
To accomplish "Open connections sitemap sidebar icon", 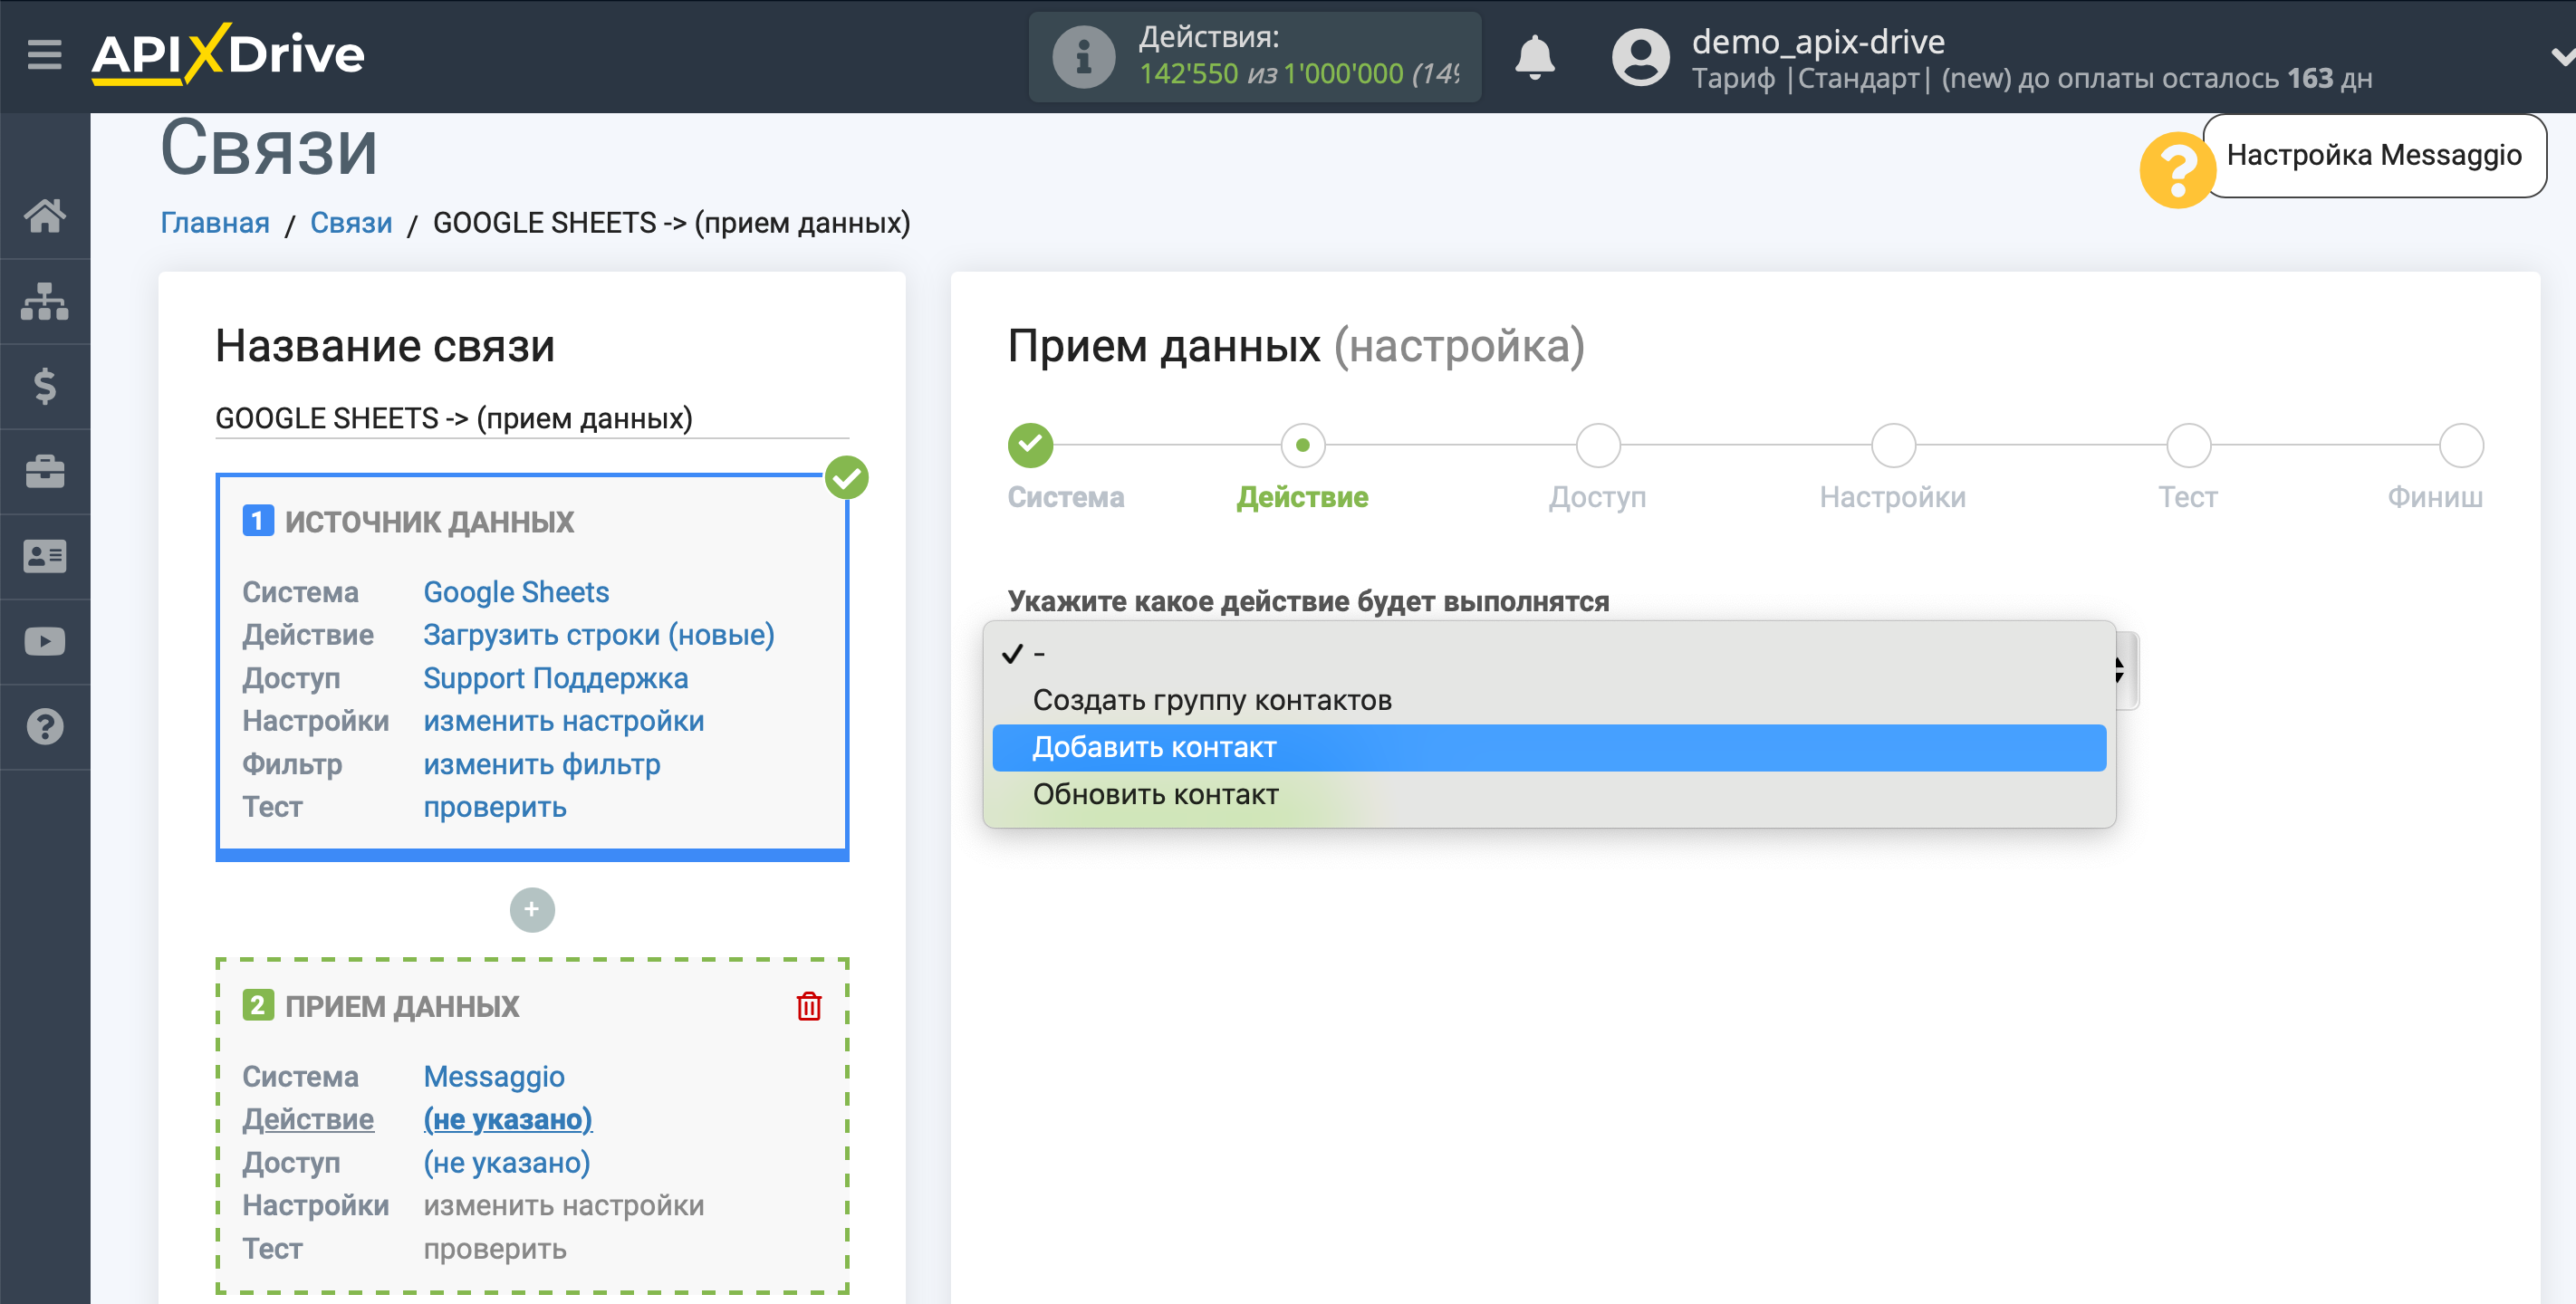I will (x=45, y=300).
